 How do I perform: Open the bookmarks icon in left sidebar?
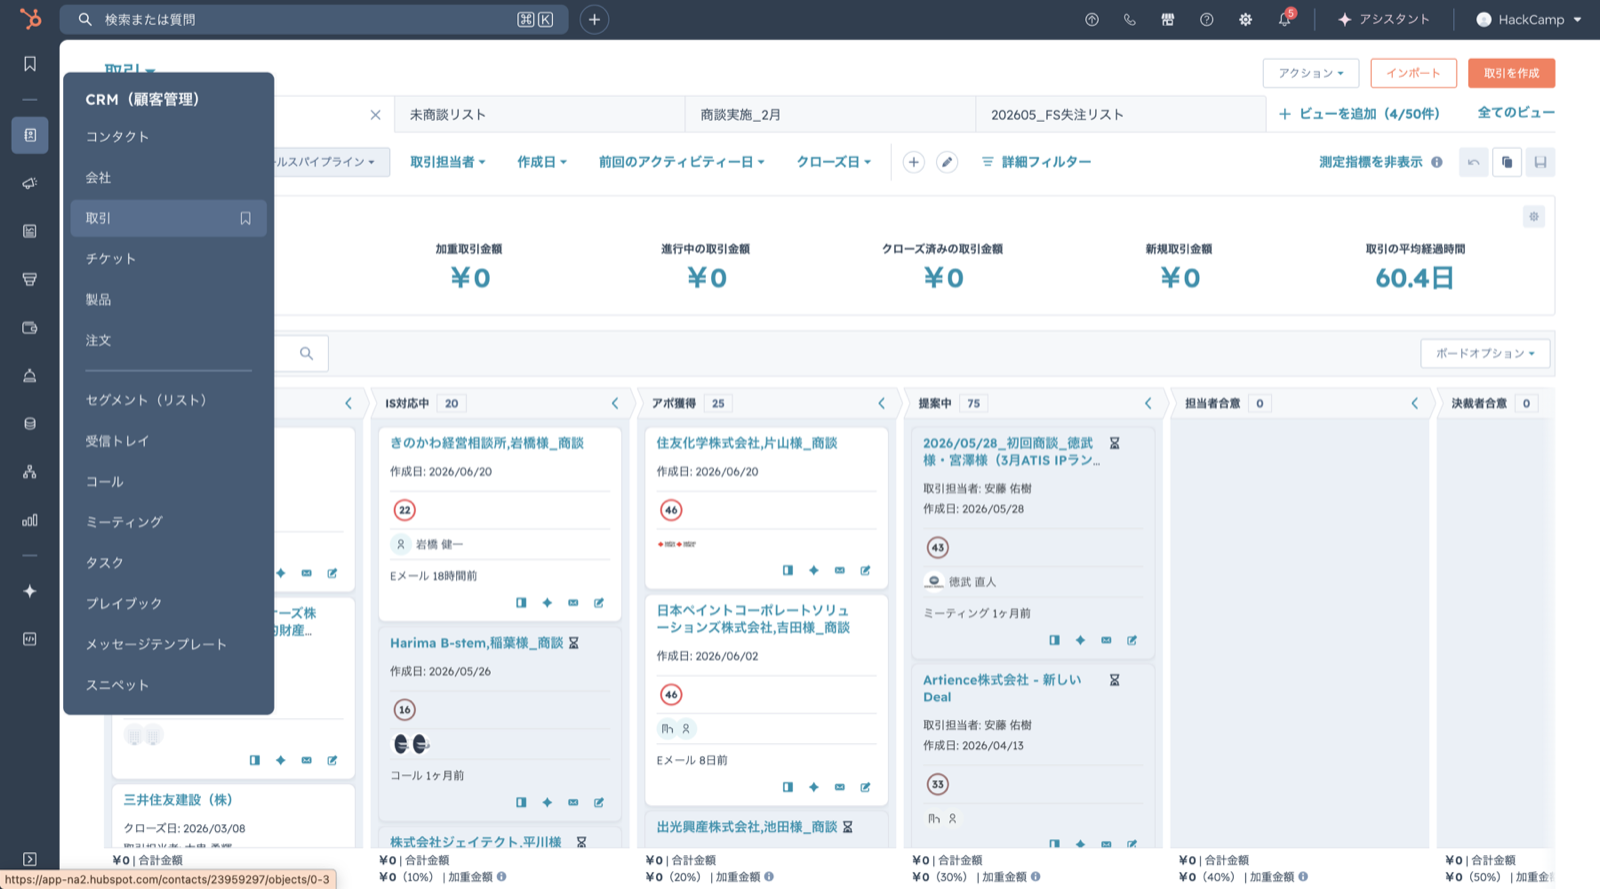(x=30, y=64)
